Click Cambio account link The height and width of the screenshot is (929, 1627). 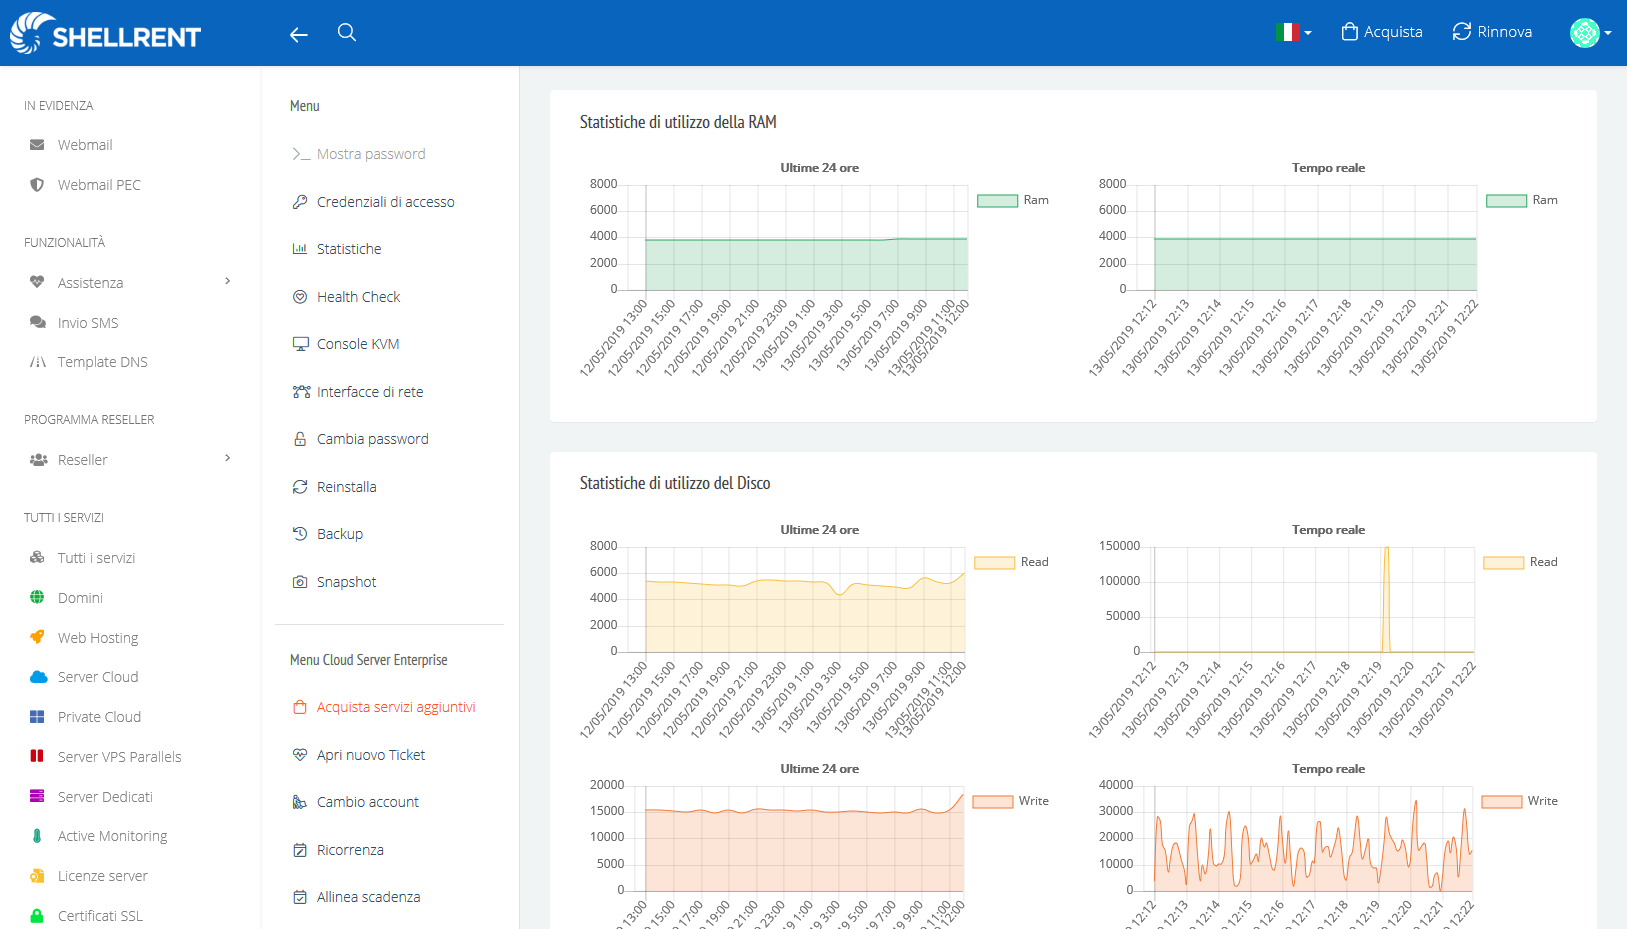(x=355, y=802)
